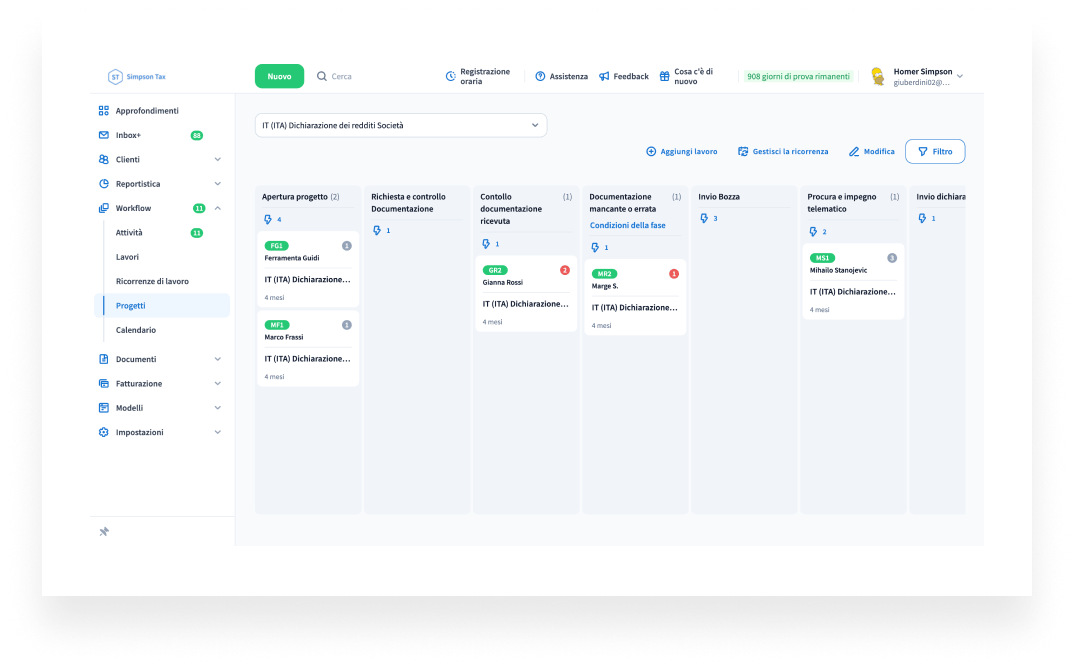Click automation bolt icon in Invio Bozza

point(704,219)
